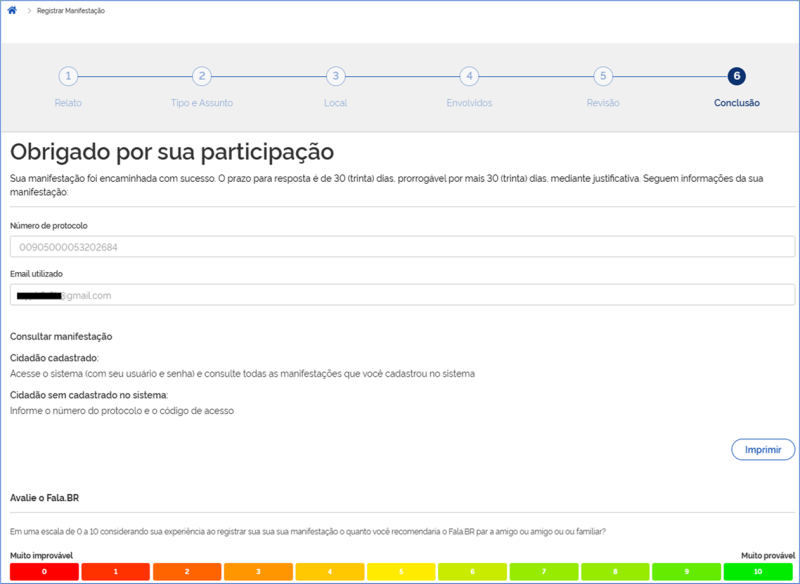Select step 3 Local circle
This screenshot has height=584, width=800.
tap(337, 76)
